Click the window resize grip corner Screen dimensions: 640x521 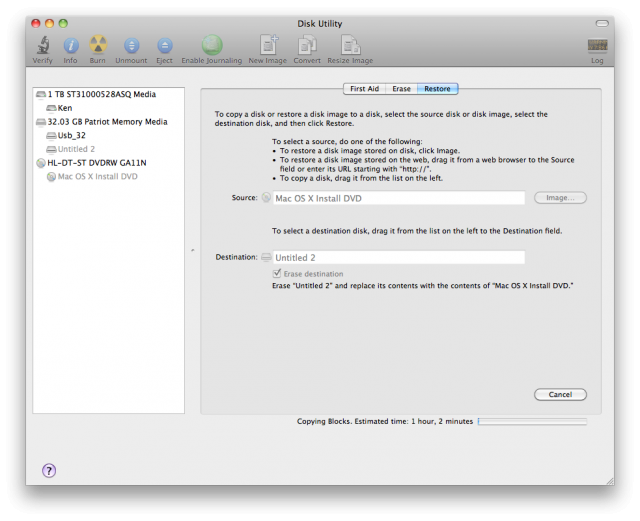coord(610,481)
